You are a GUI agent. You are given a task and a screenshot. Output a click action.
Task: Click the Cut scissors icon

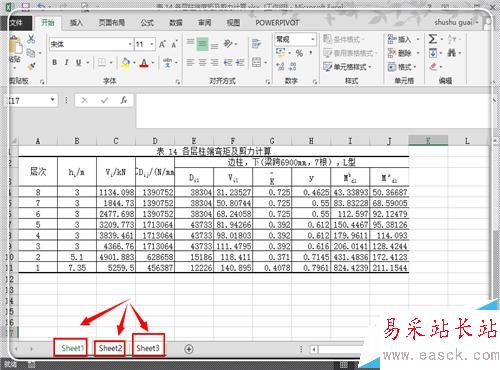click(x=31, y=39)
